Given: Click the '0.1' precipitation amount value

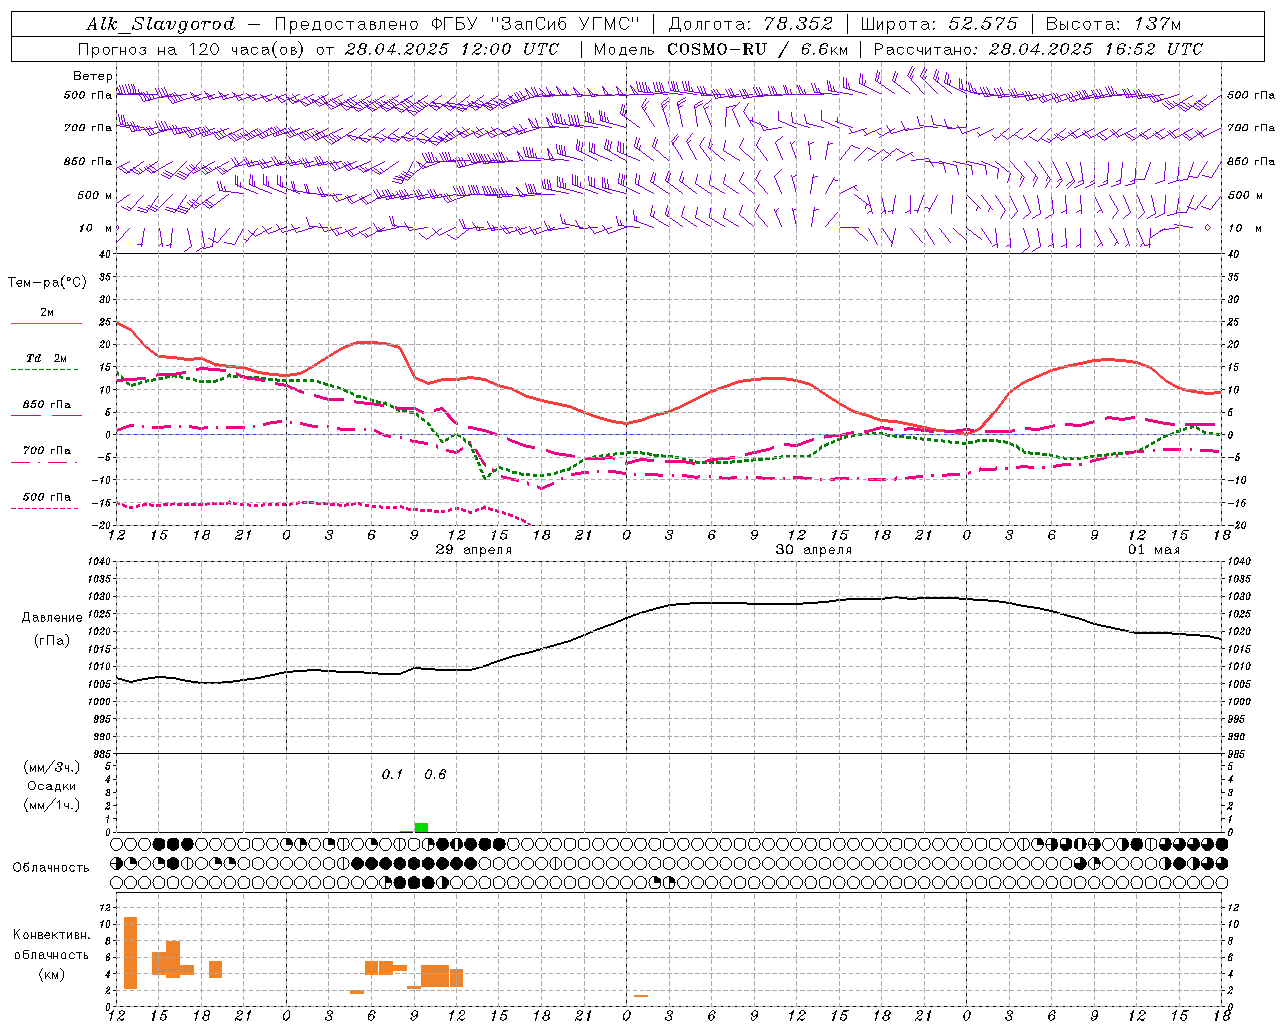Looking at the screenshot, I should (392, 775).
